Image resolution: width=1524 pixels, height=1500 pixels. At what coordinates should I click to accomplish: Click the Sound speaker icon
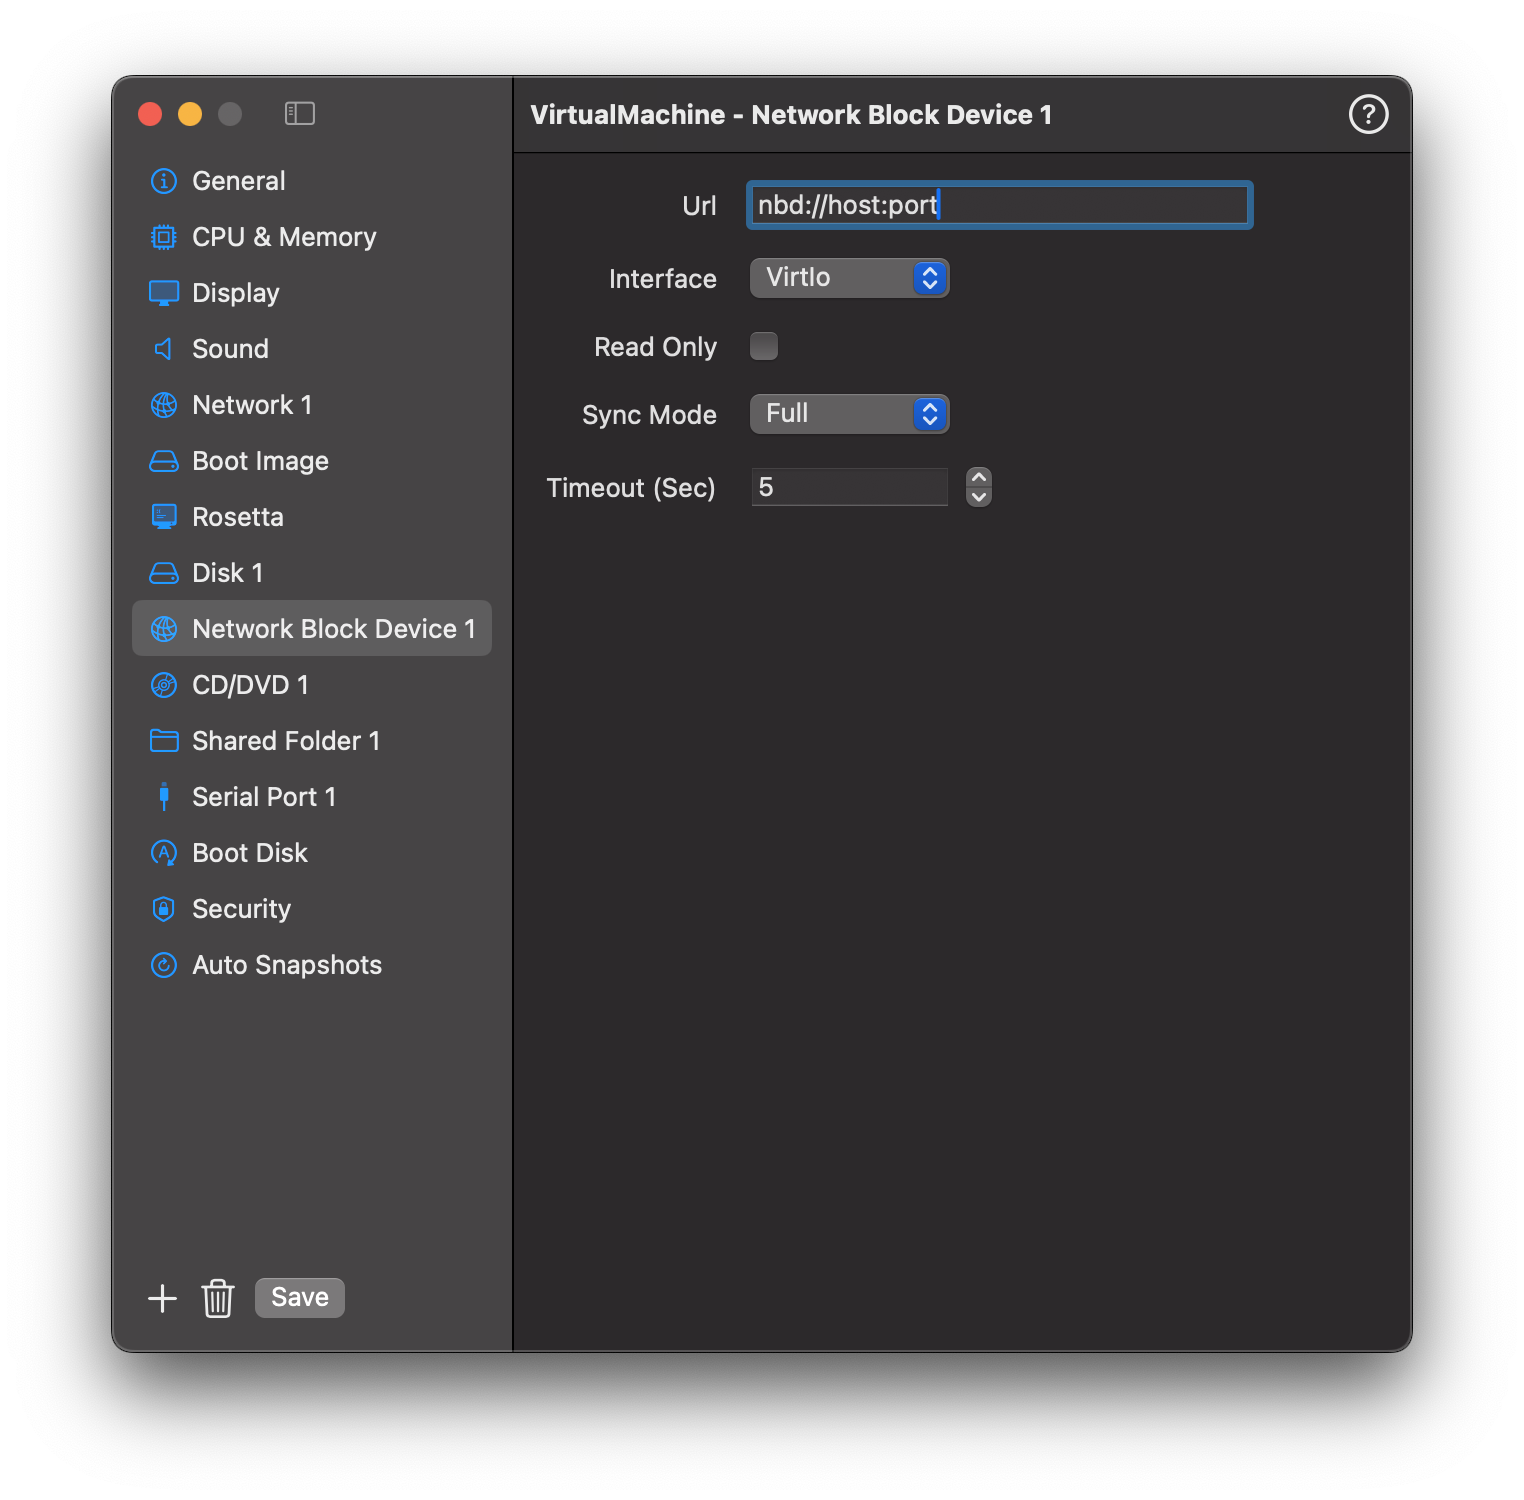click(x=163, y=349)
